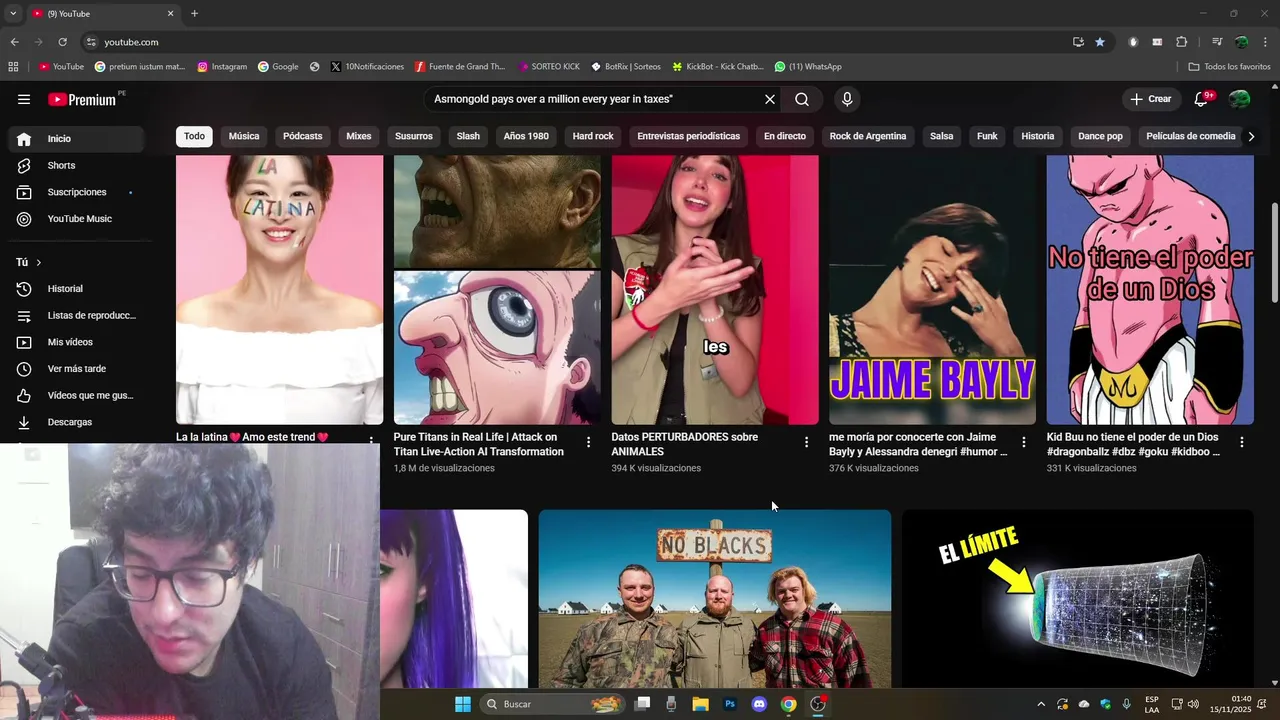Open Vídeos que me gustan
The image size is (1280, 720).
click(76, 395)
